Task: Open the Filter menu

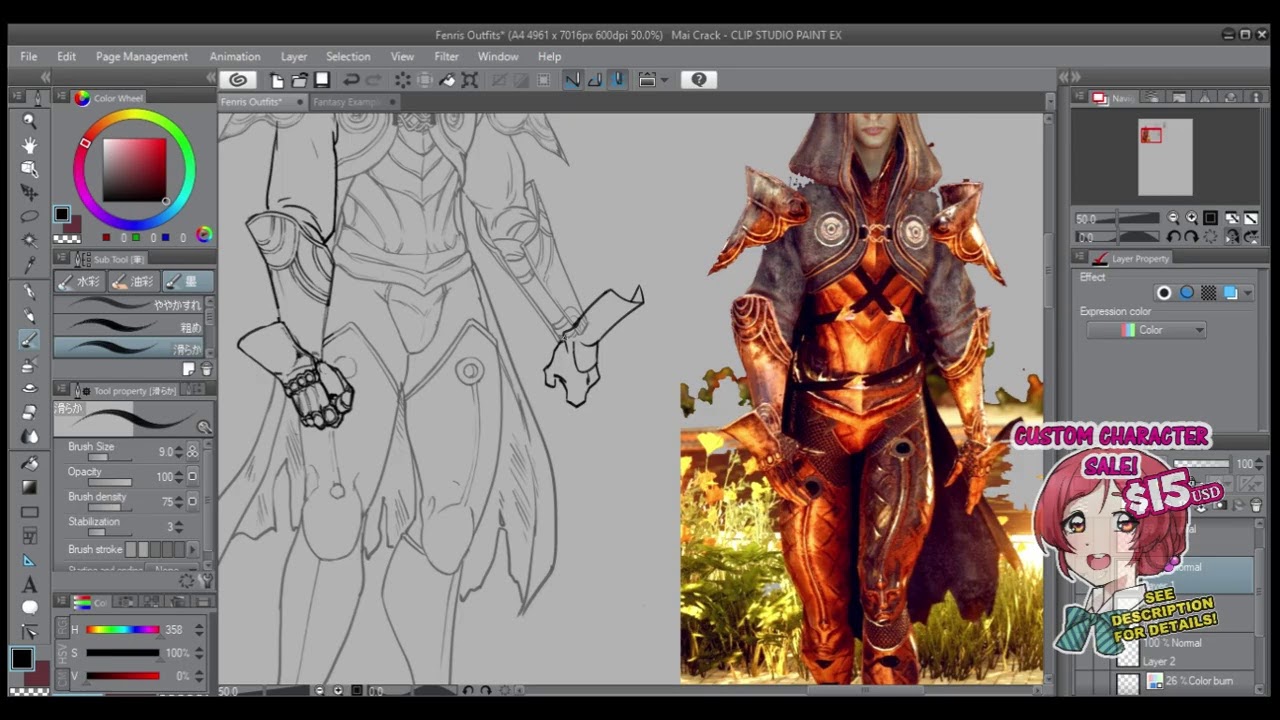Action: click(x=447, y=57)
